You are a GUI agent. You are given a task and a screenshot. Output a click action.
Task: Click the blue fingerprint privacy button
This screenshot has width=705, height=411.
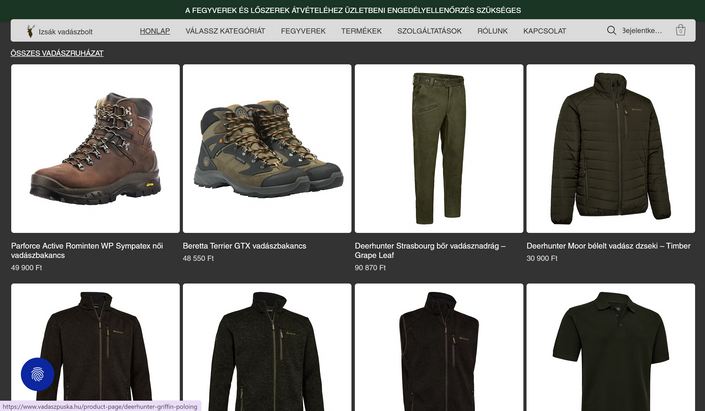[x=37, y=374]
